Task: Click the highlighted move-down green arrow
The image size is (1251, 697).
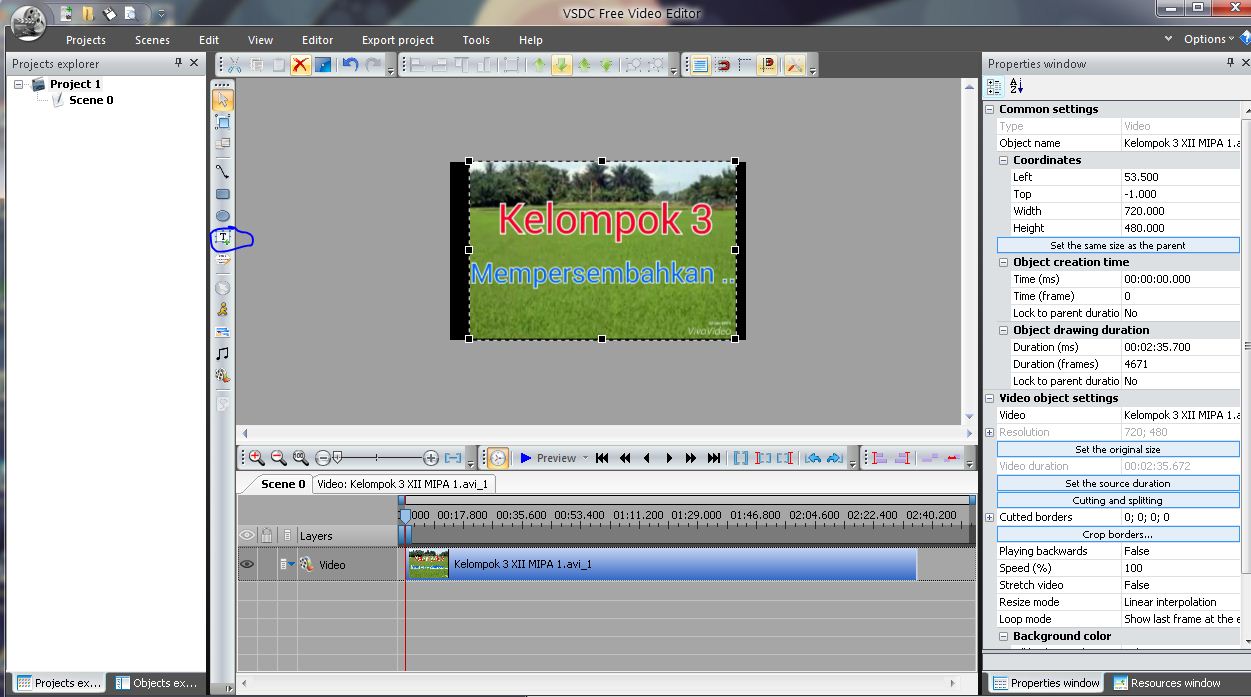Action: pos(561,65)
